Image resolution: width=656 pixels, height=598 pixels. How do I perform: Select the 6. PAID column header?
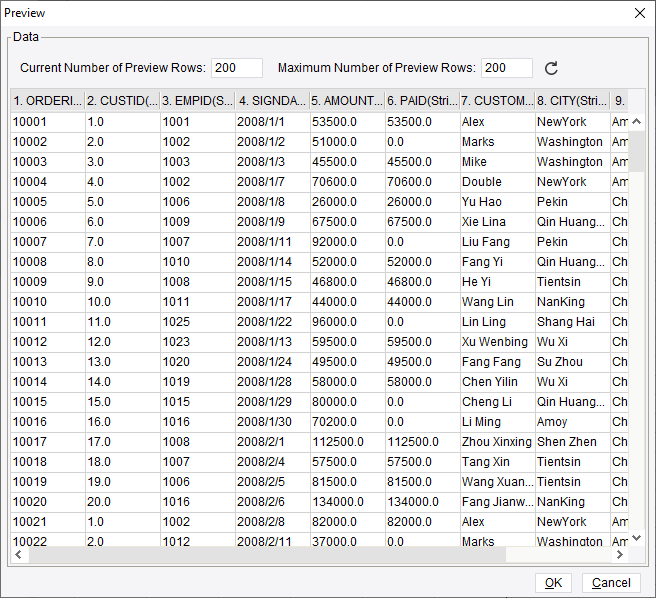(x=422, y=101)
